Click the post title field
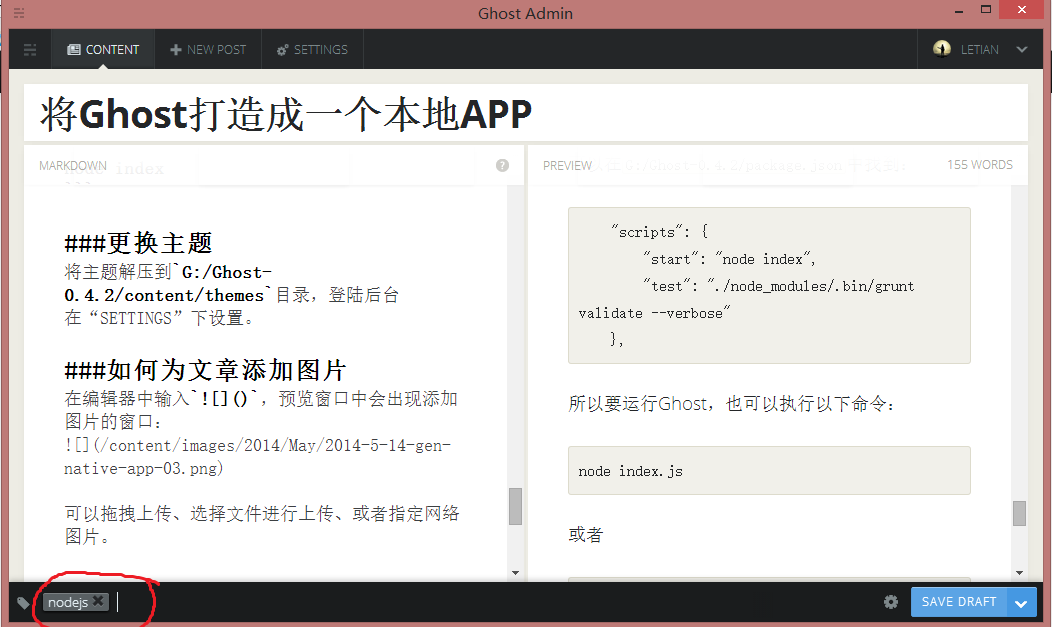The image size is (1052, 627). point(525,113)
